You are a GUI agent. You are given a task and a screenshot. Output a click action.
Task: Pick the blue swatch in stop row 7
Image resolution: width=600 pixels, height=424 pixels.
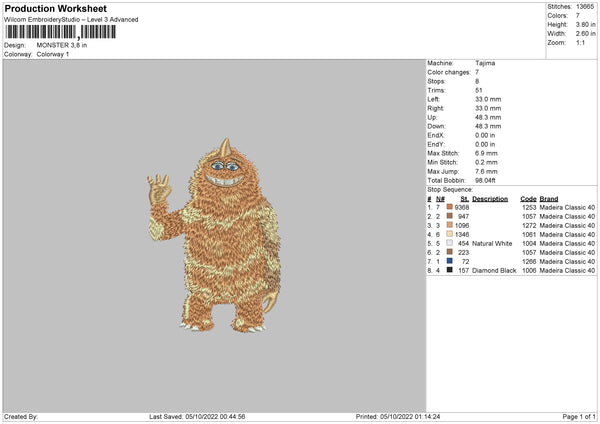click(450, 261)
